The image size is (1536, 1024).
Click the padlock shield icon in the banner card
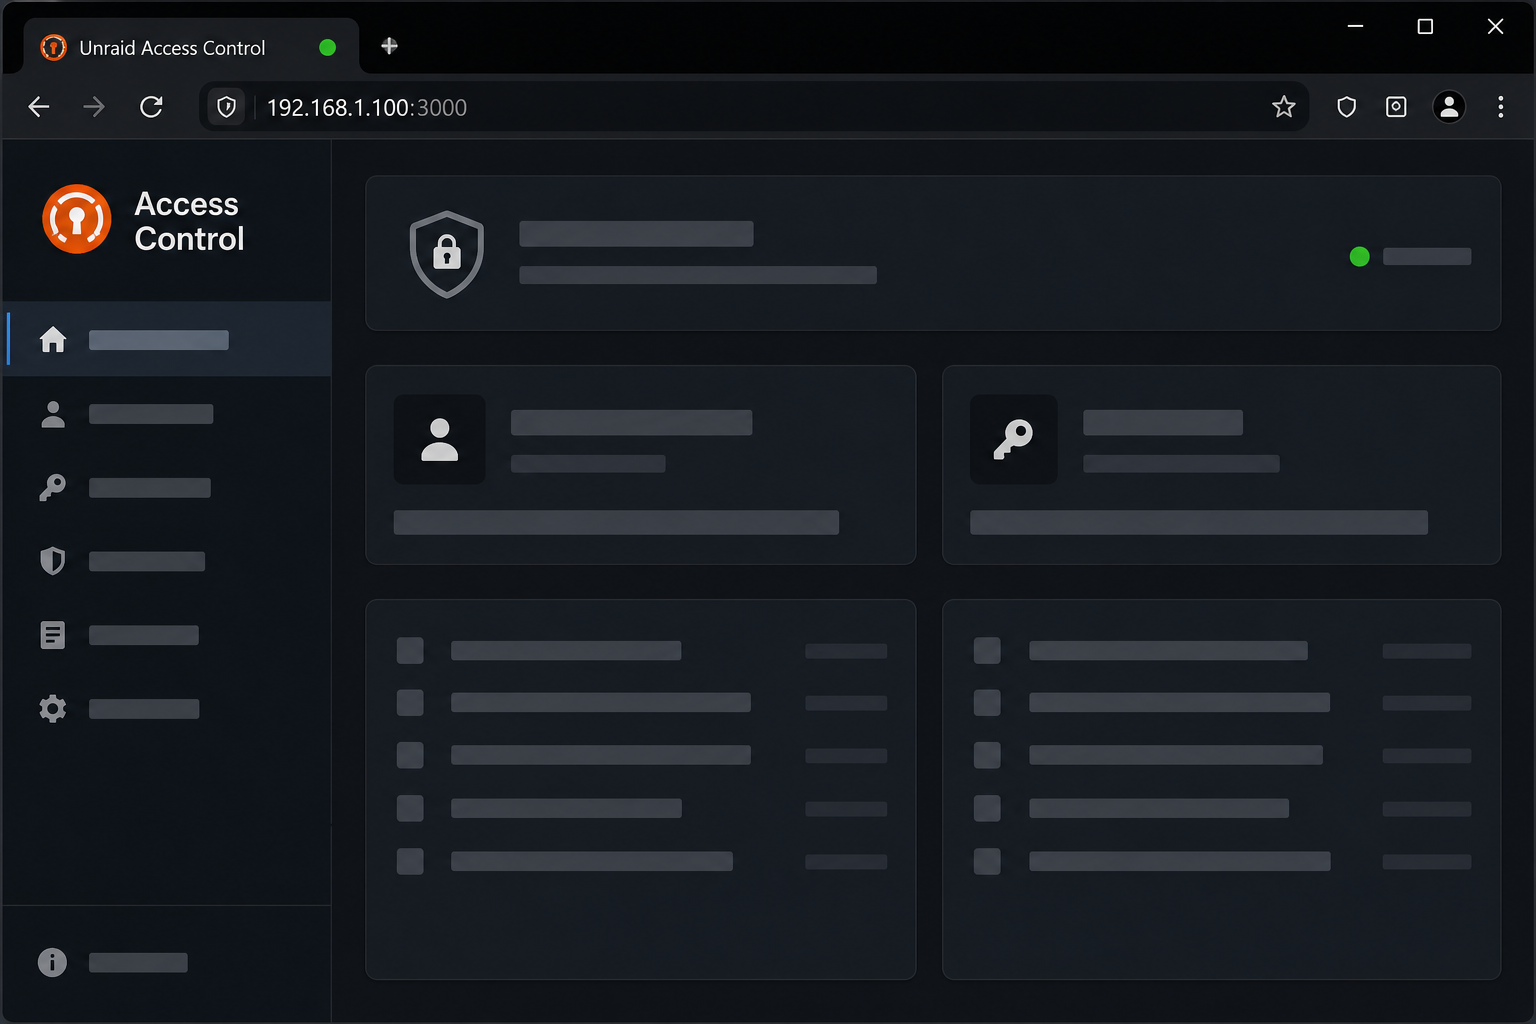[447, 254]
